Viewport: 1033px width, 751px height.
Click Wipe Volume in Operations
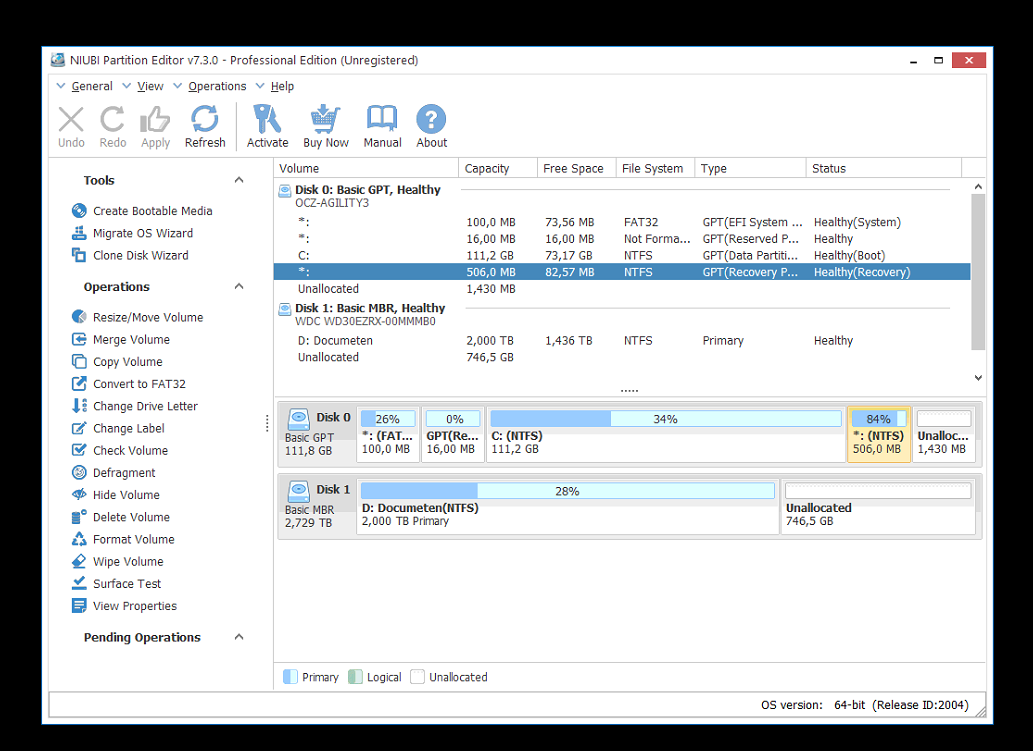point(128,562)
